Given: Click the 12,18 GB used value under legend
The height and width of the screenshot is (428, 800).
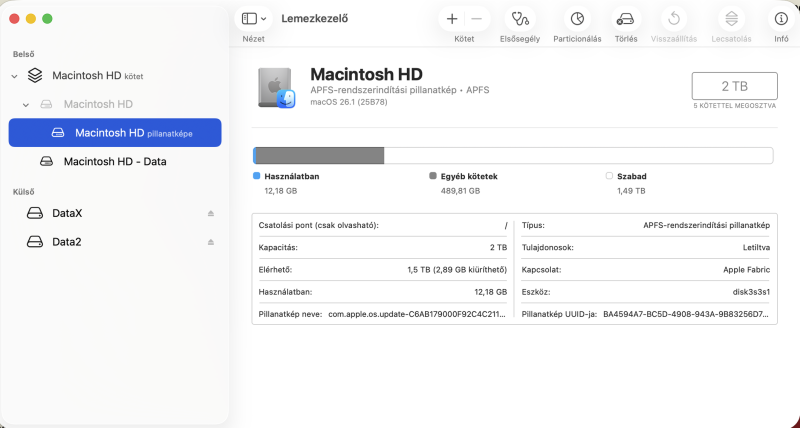Looking at the screenshot, I should (281, 191).
